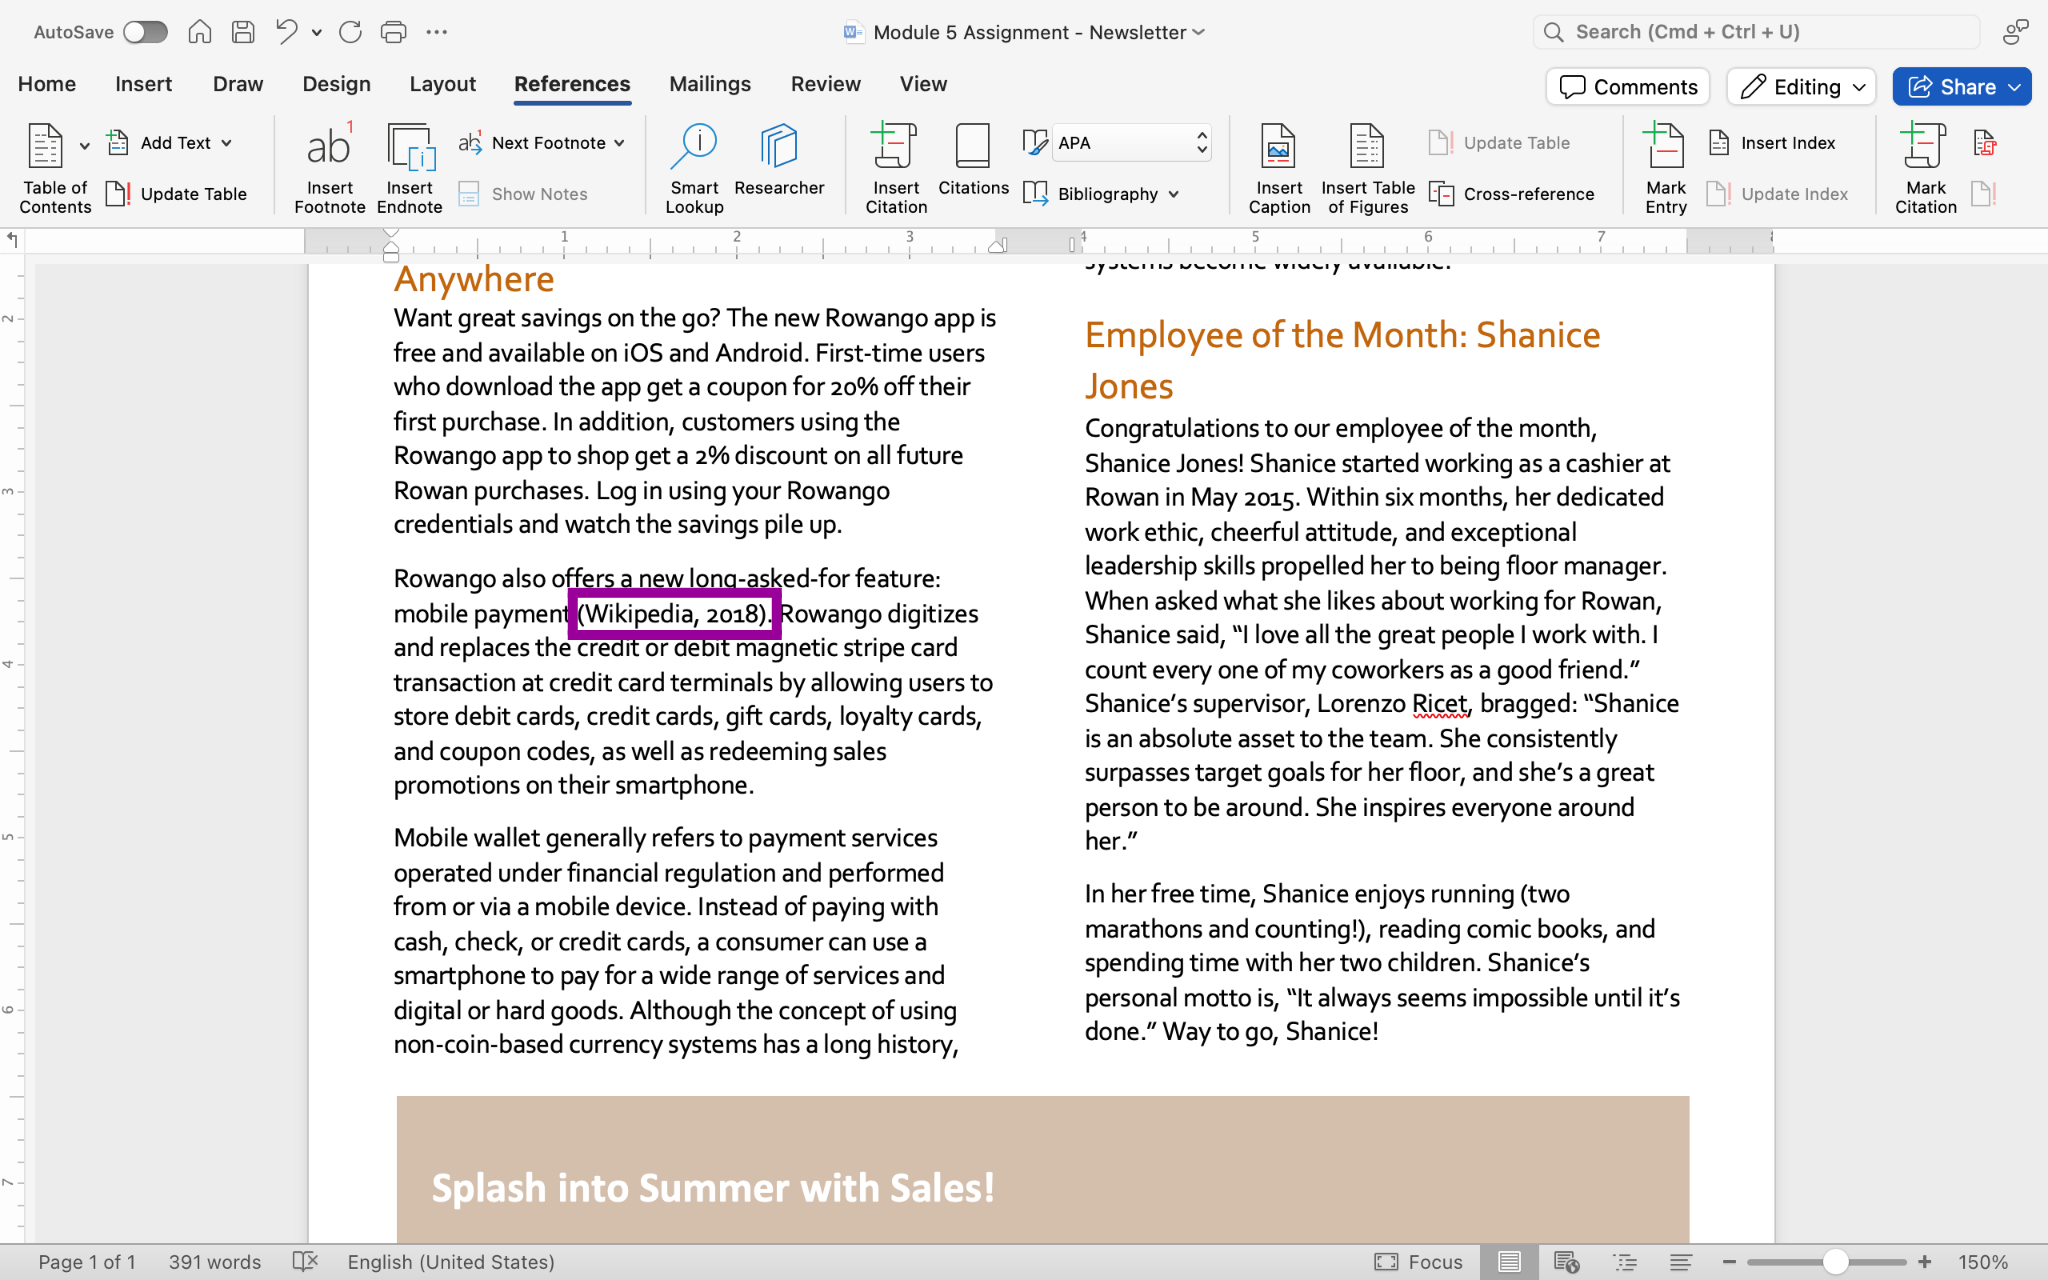Enable Focus mode
Image resolution: width=2048 pixels, height=1280 pixels.
coord(1419,1262)
